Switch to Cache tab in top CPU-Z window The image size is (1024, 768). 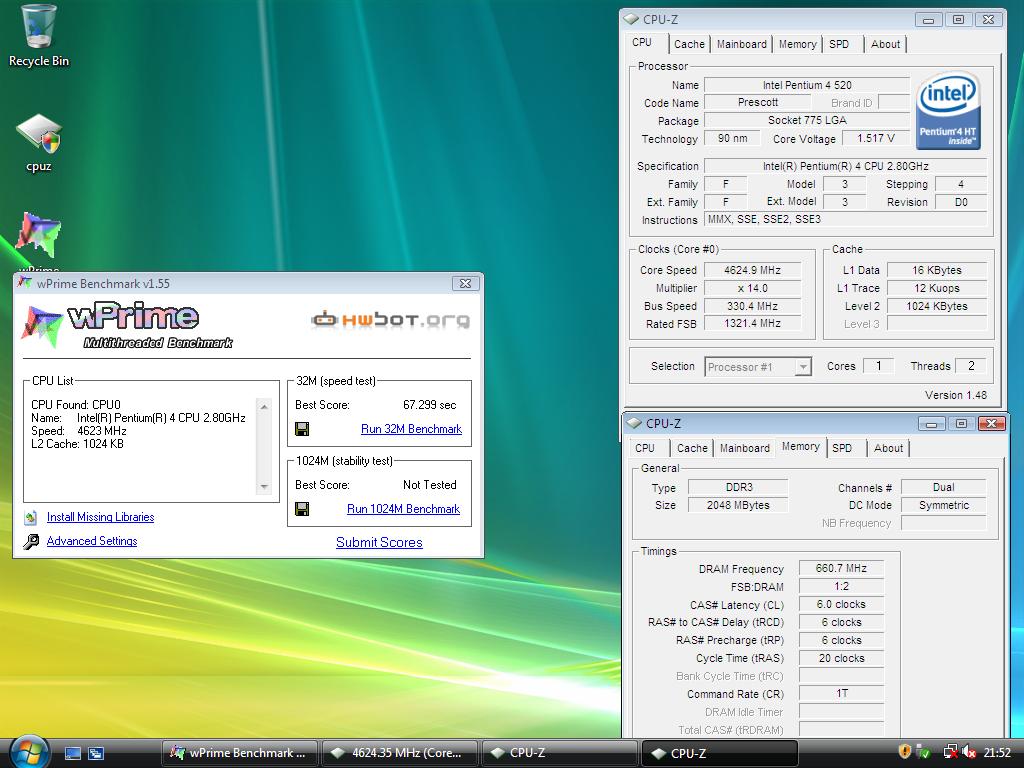[x=689, y=44]
